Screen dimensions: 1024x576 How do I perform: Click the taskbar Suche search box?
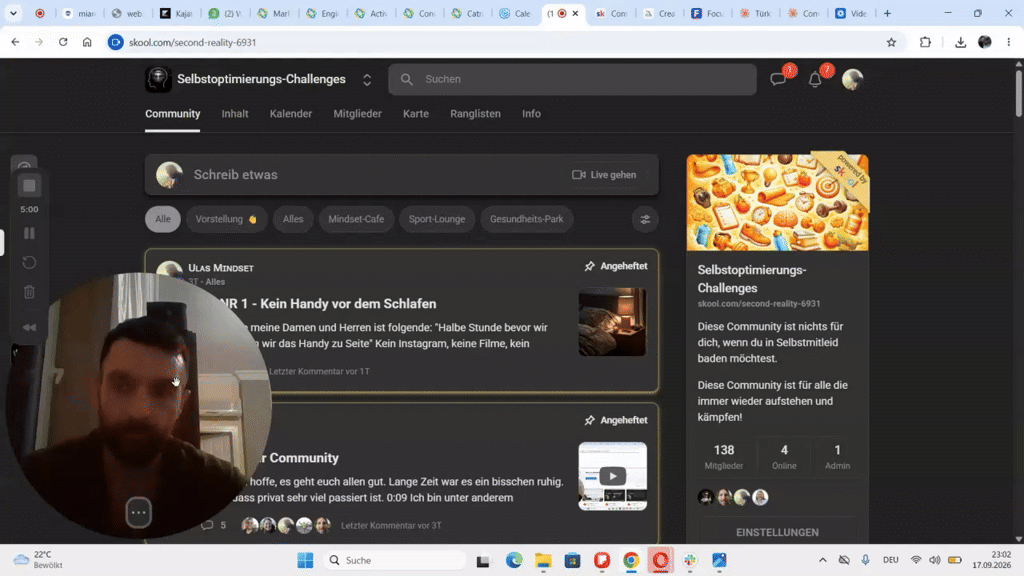(x=396, y=560)
